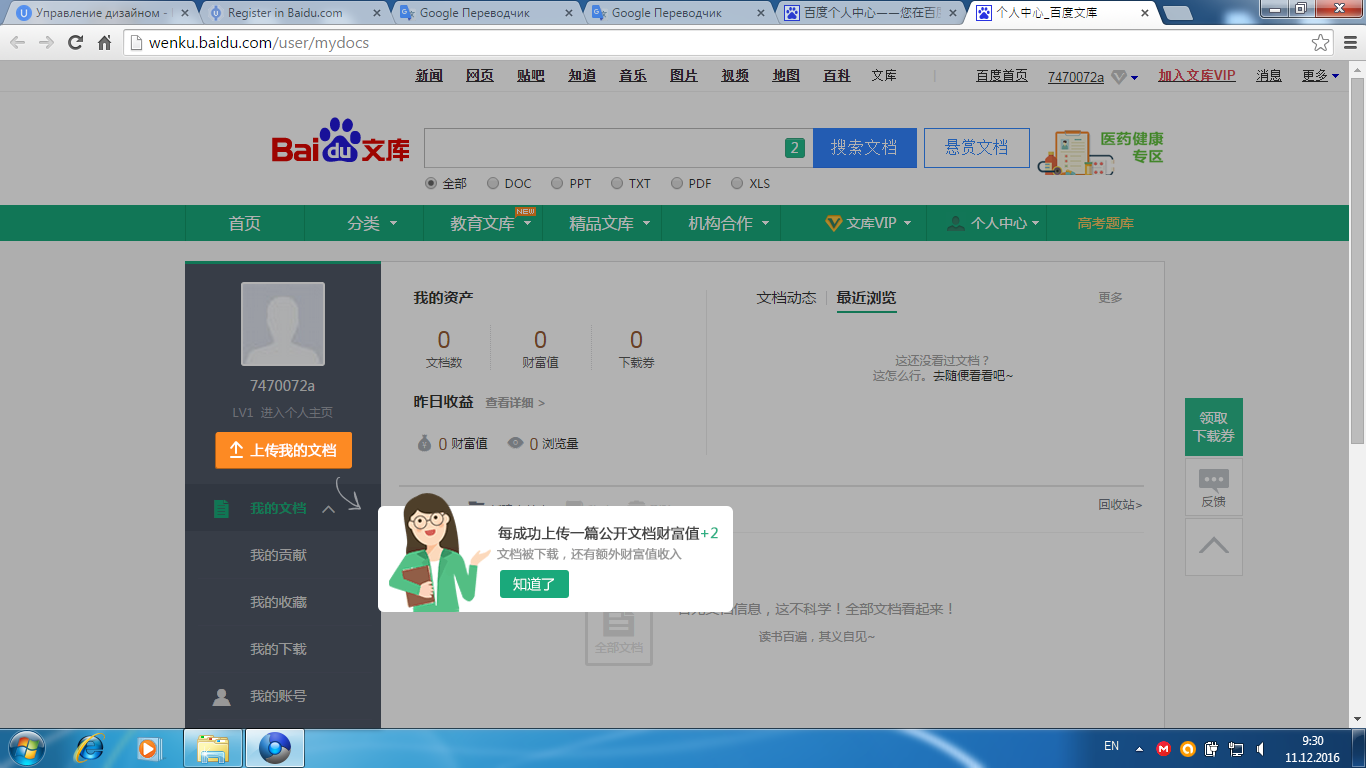Click the 我的账号 person icon in sidebar
The height and width of the screenshot is (768, 1366).
[x=222, y=697]
